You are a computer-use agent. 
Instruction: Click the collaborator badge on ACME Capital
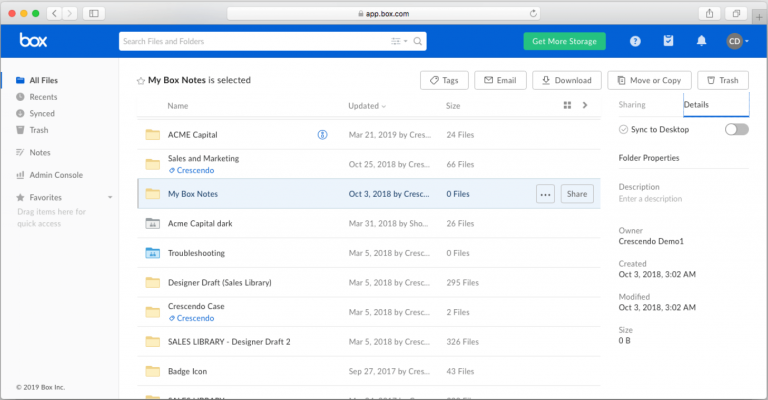pyautogui.click(x=323, y=134)
